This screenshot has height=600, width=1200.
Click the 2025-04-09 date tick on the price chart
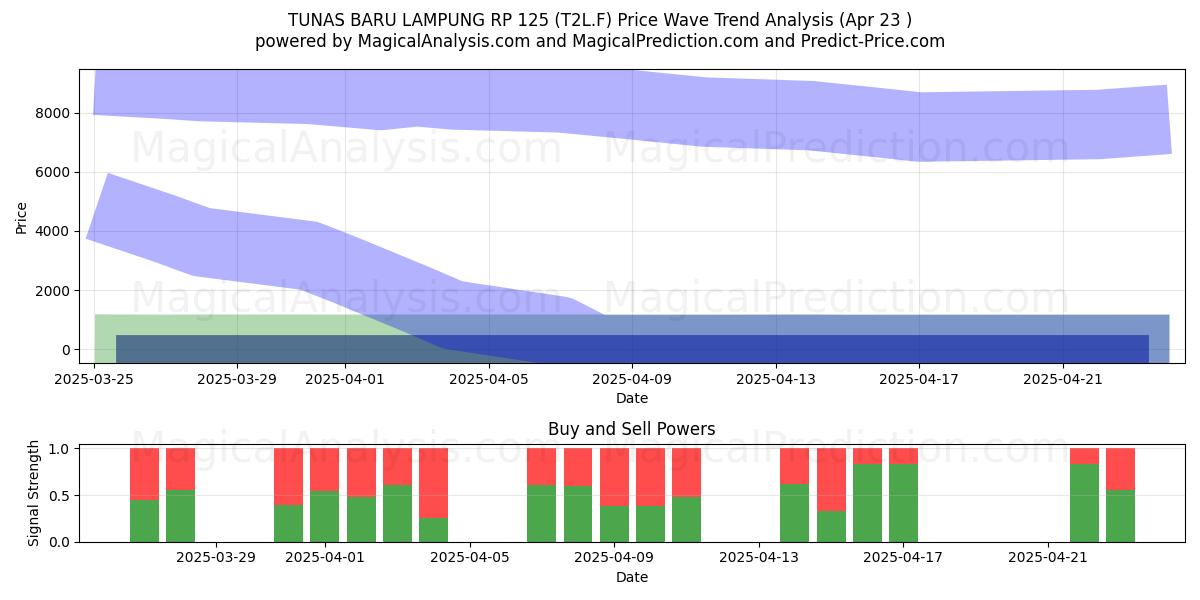[x=632, y=379]
